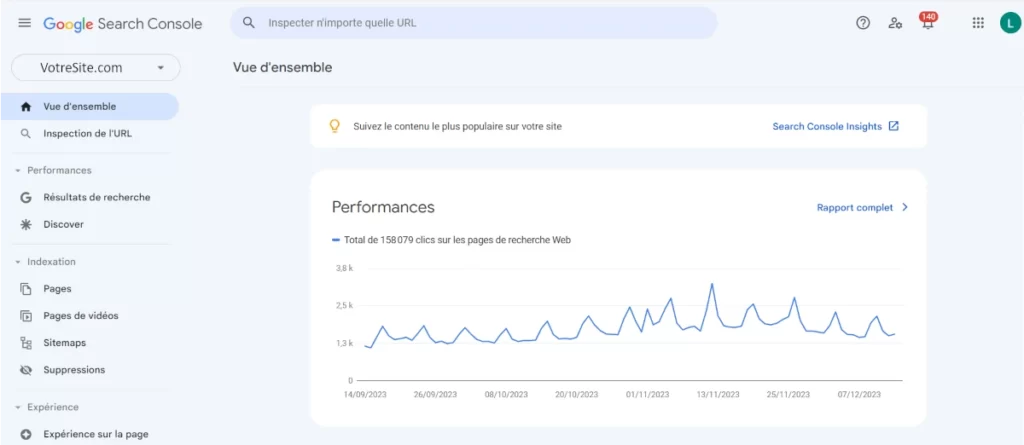Click the 01/11/2023 axis date
The height and width of the screenshot is (445, 1024).
[647, 395]
